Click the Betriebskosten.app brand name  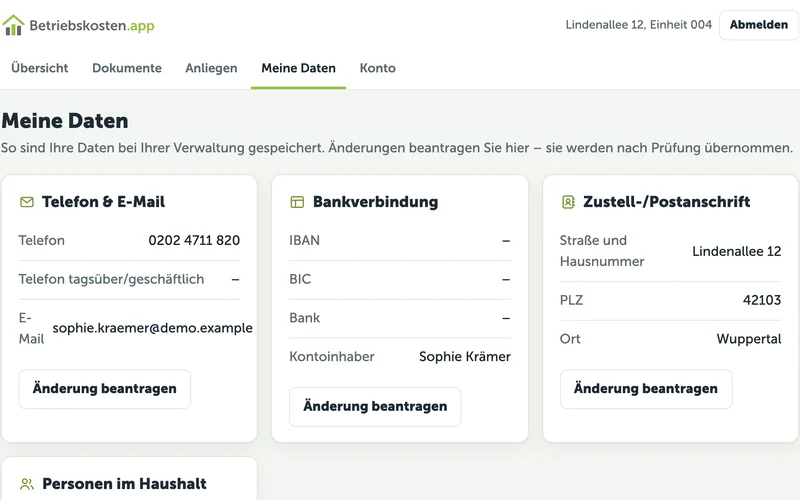click(92, 25)
